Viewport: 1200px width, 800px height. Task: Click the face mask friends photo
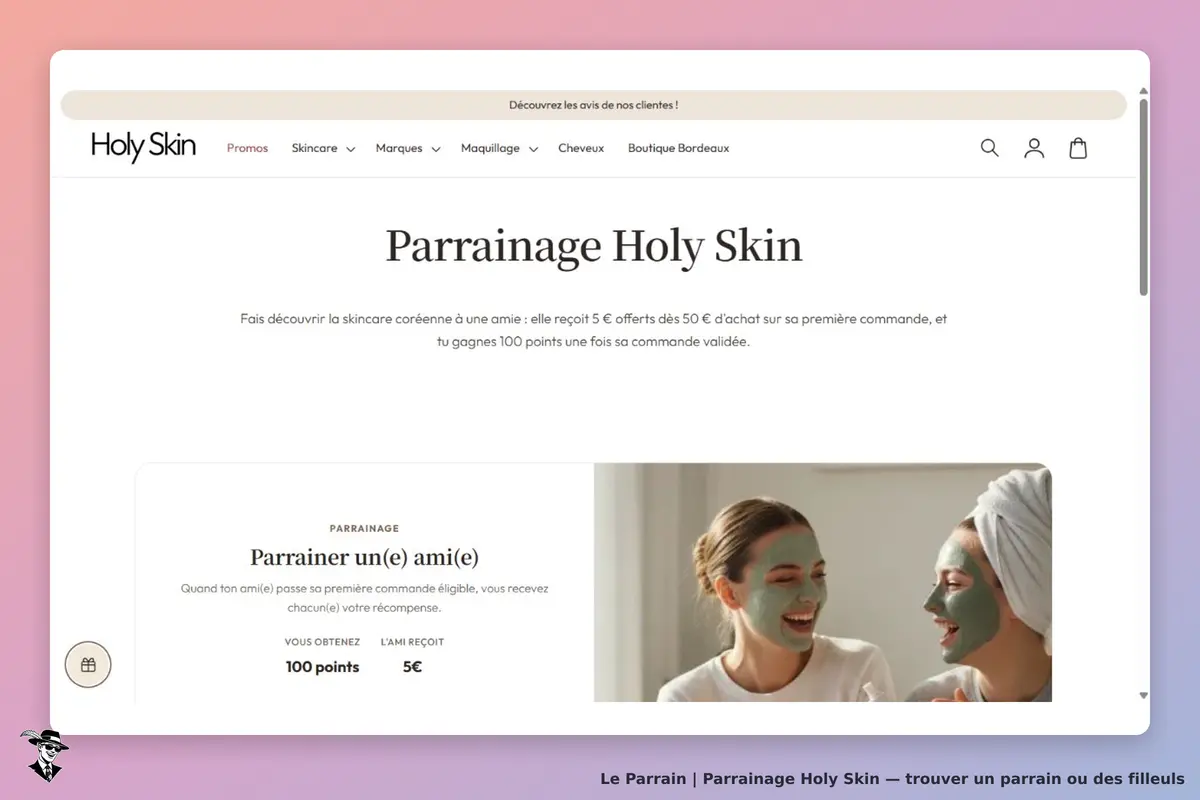point(822,582)
